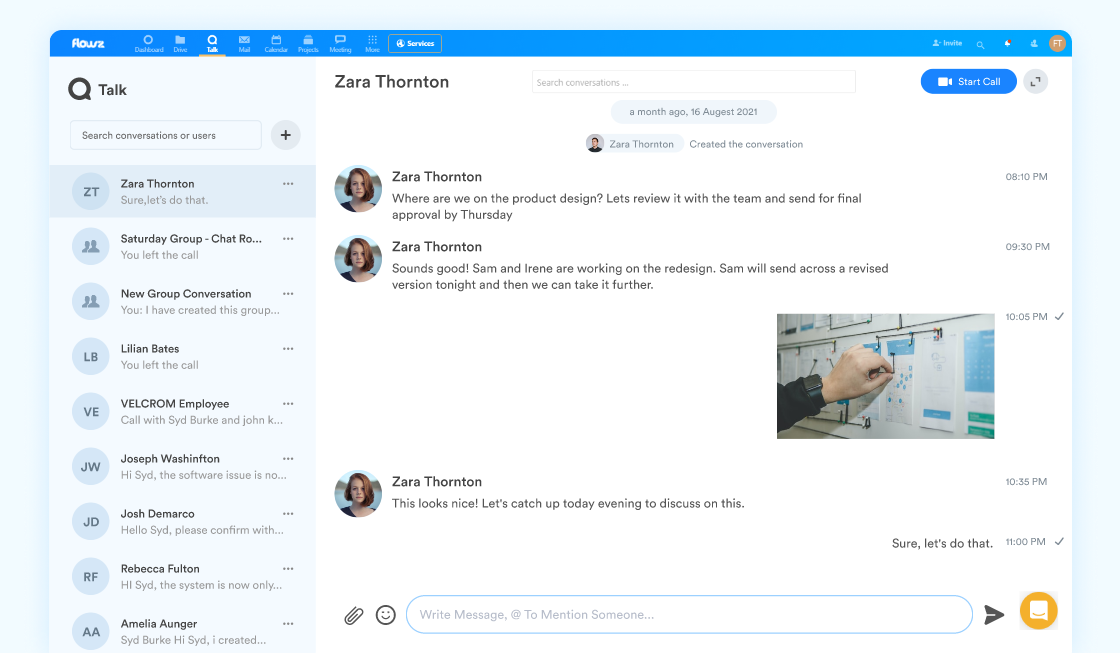Open options menu for Zara Thornton conversation
Screen dimensions: 1120x653
pyautogui.click(x=288, y=183)
